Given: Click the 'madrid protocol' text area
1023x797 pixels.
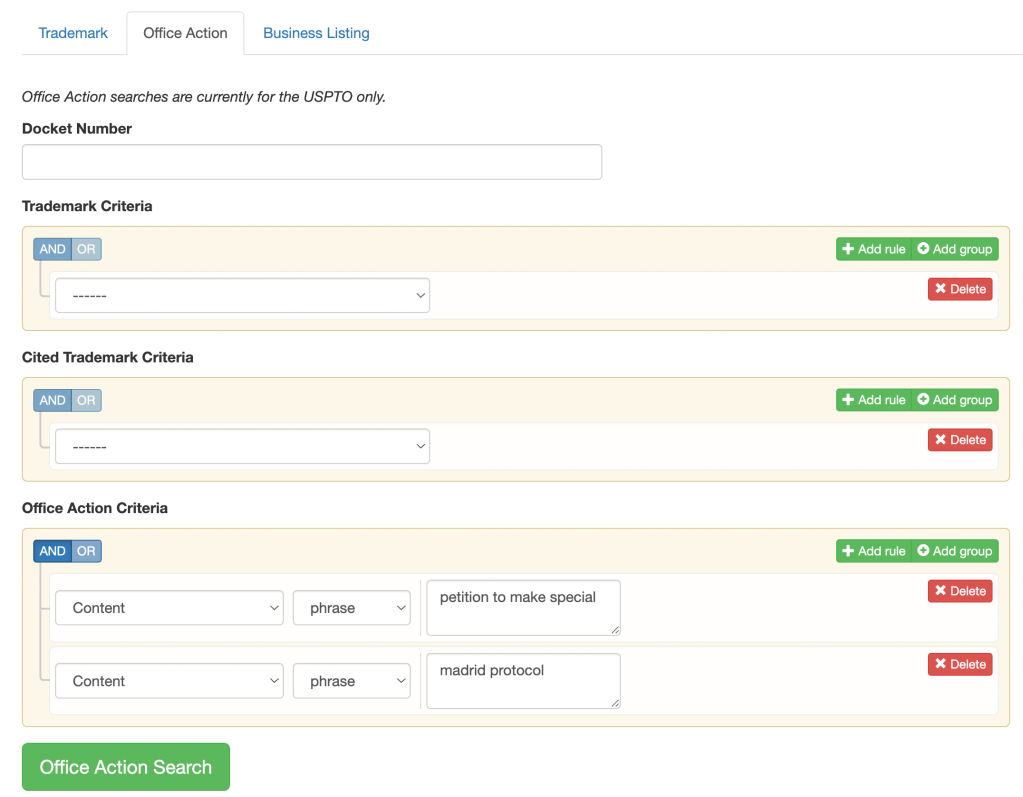Looking at the screenshot, I should (523, 681).
